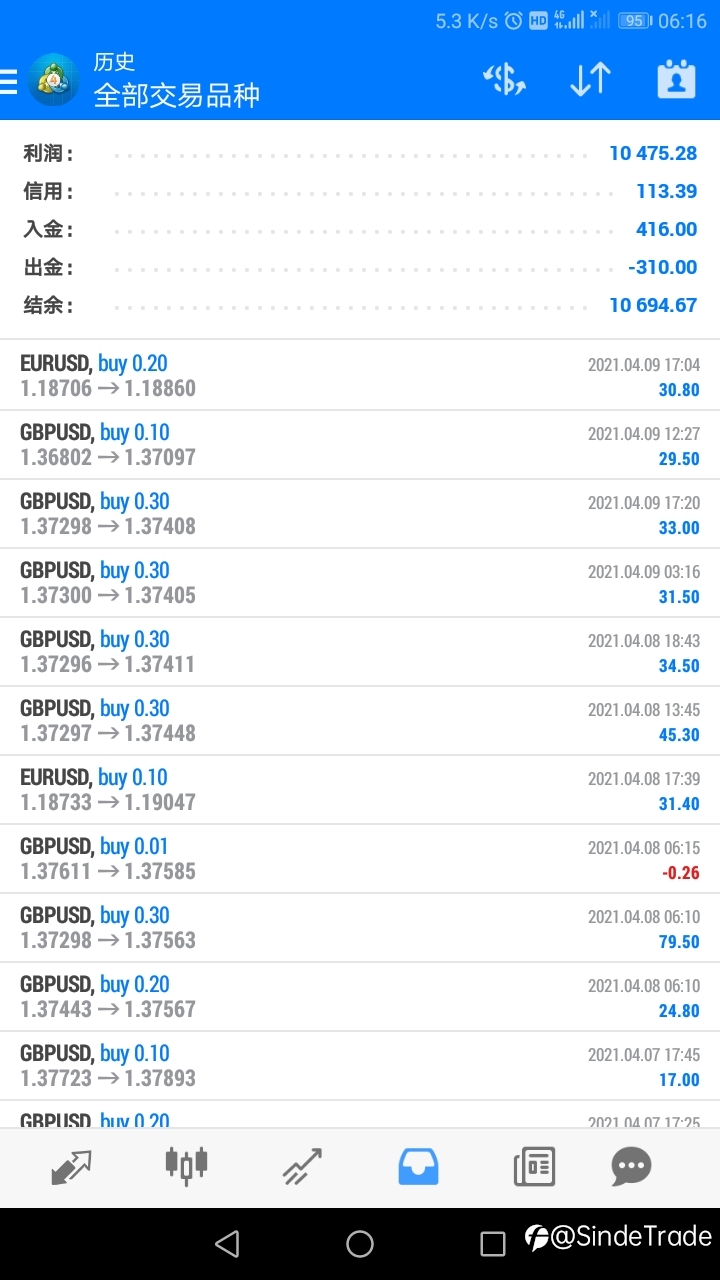Select GBPUSD buy 0.10 trade at 12:27
Viewport: 720px width, 1280px height.
click(360, 445)
